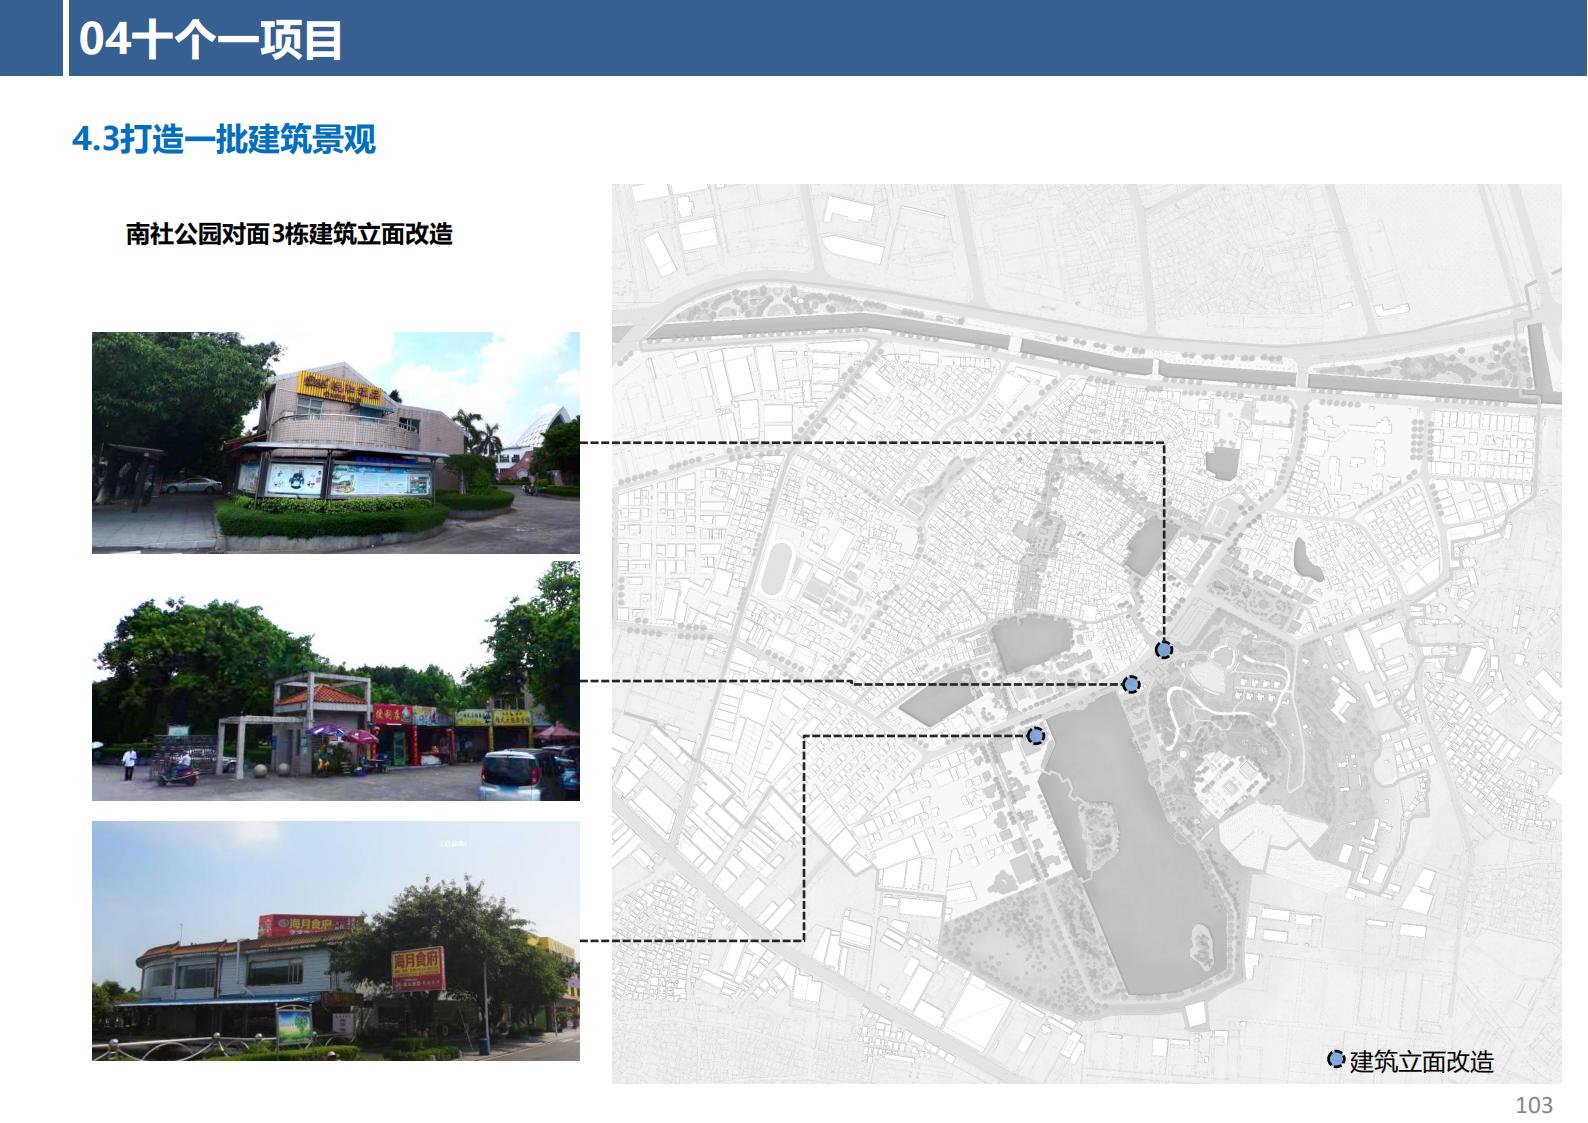This screenshot has width=1588, height=1123.
Task: Click the uppermost blue marker on the map
Action: 1164,650
